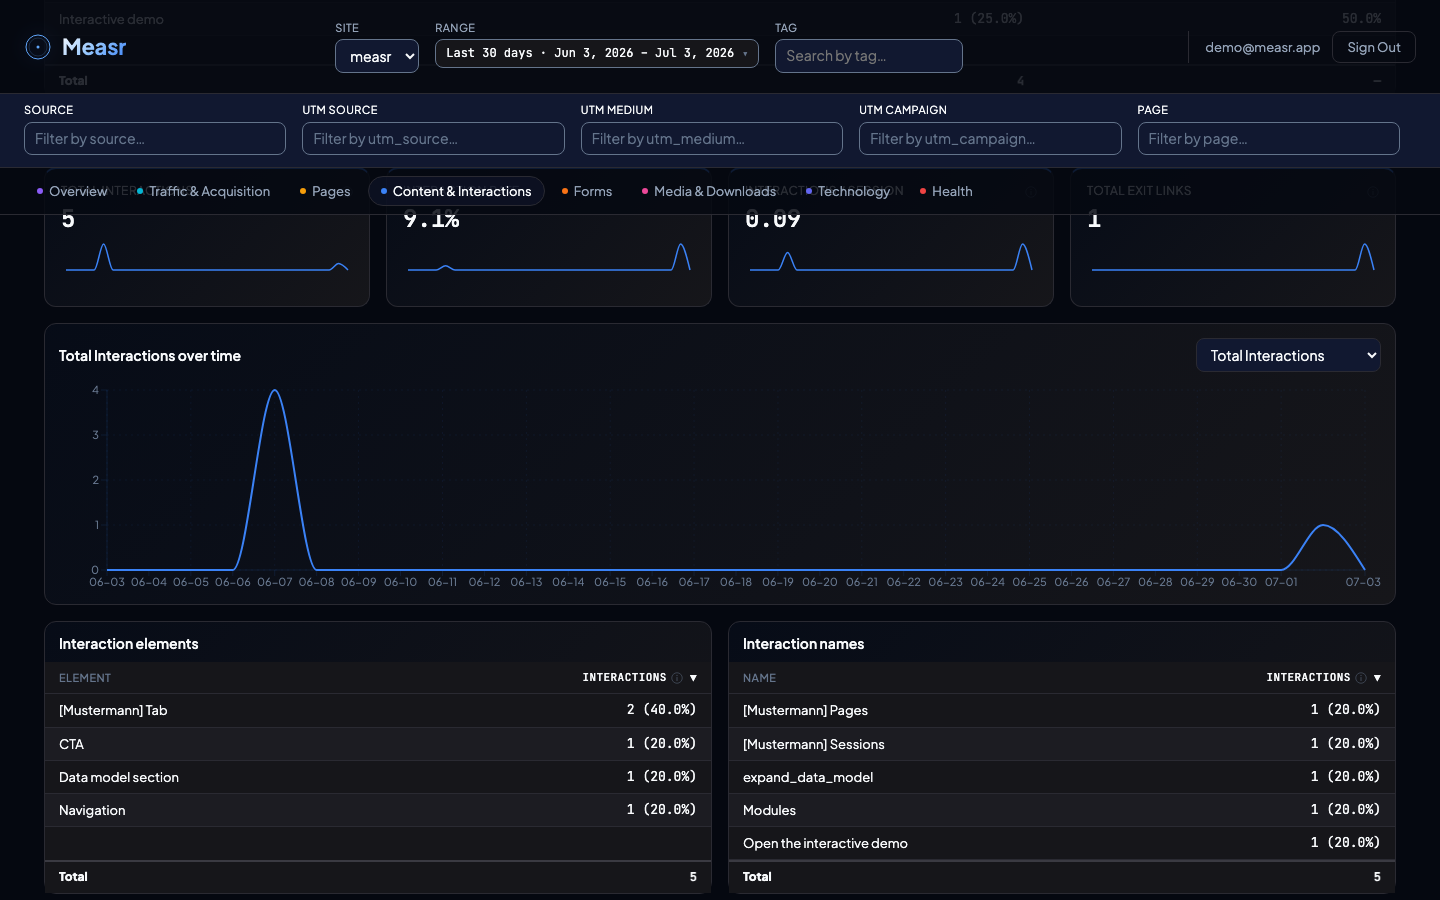The image size is (1440, 900).
Task: Click INTERACTIONS header in Interaction elements table
Action: click(x=624, y=678)
